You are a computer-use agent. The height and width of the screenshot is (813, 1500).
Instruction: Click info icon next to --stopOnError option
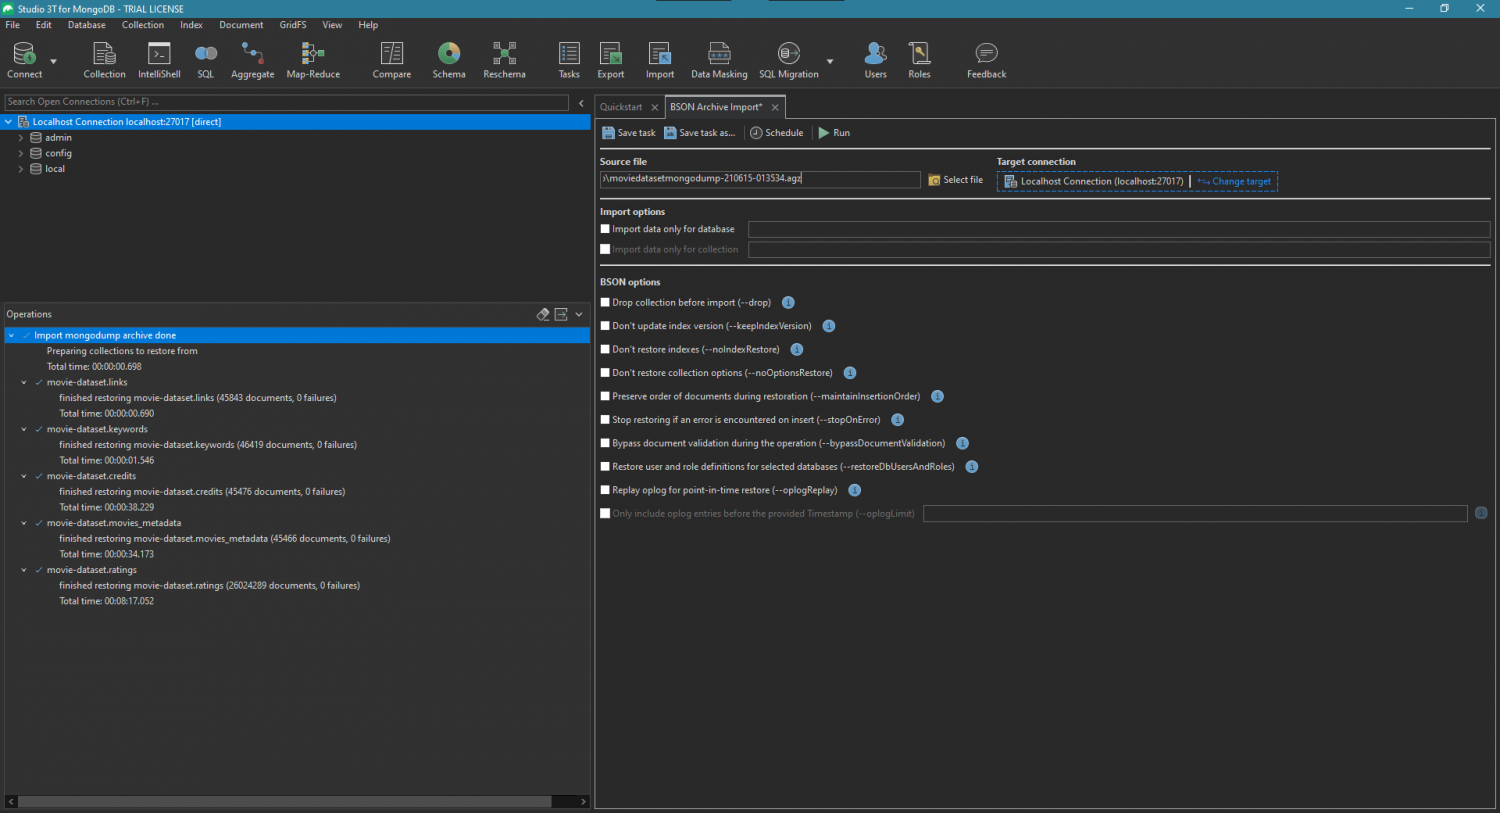click(x=898, y=420)
